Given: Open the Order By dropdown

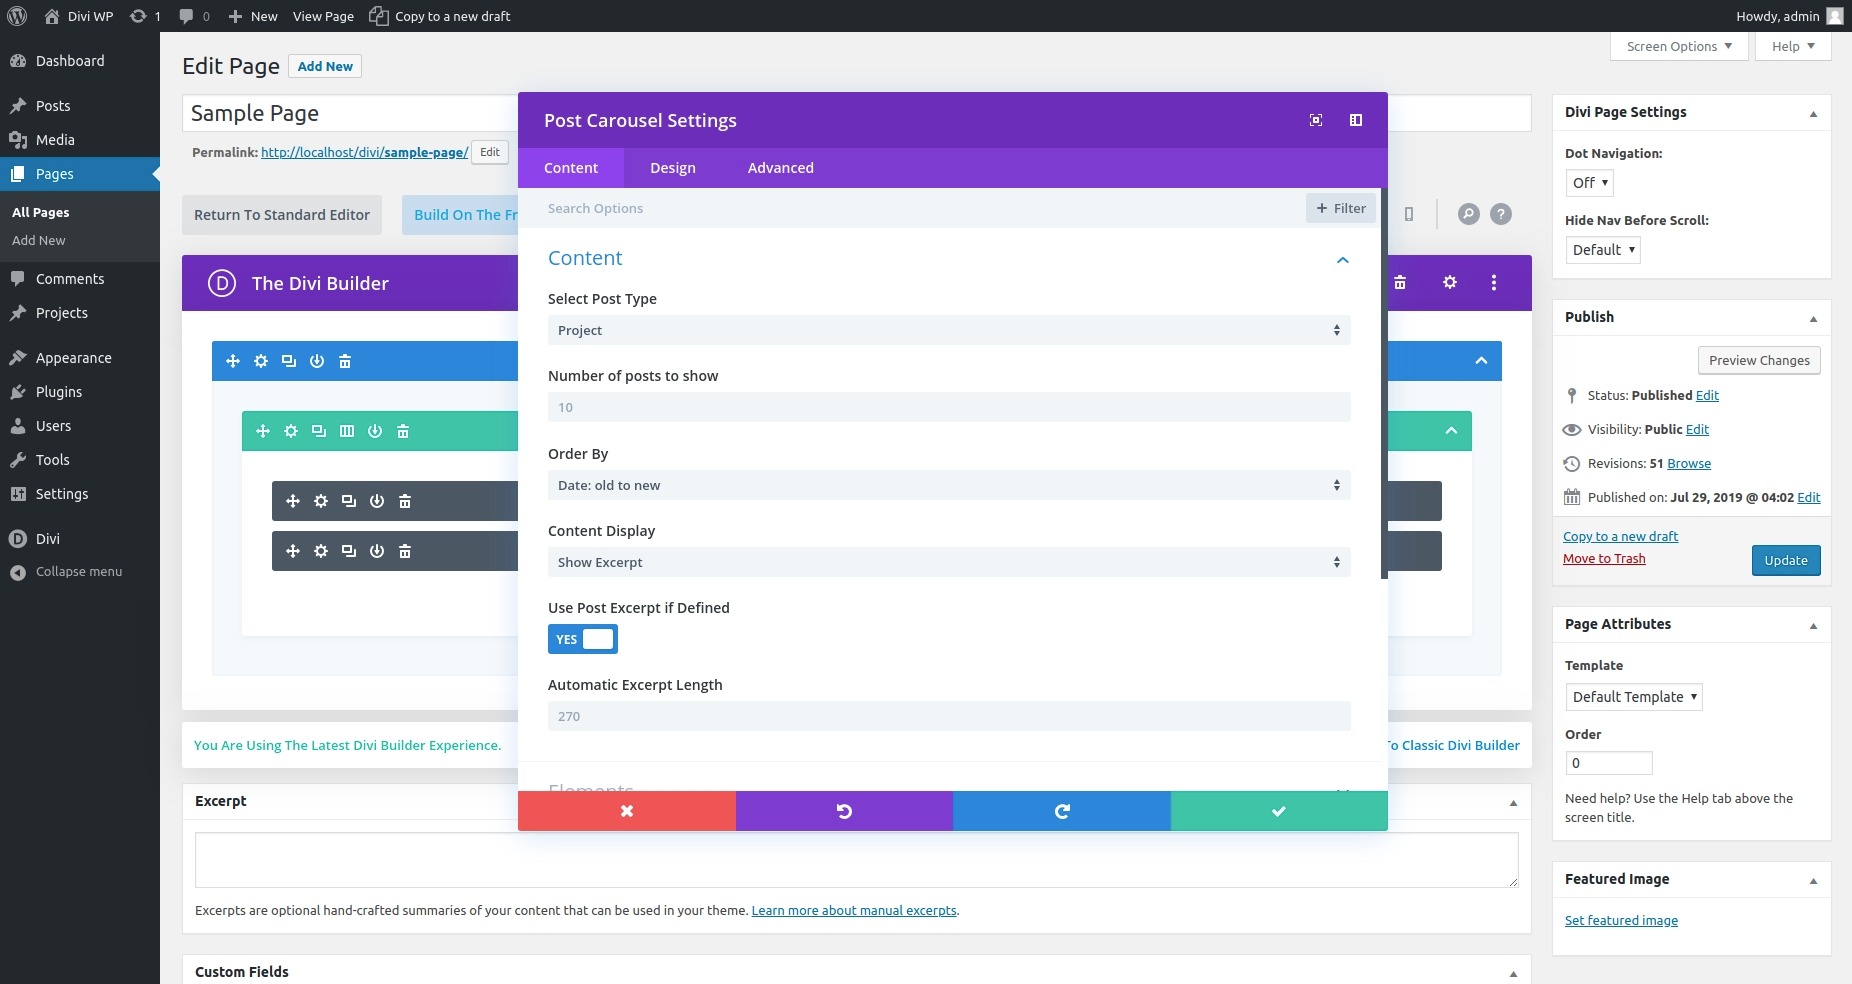Looking at the screenshot, I should (x=948, y=485).
